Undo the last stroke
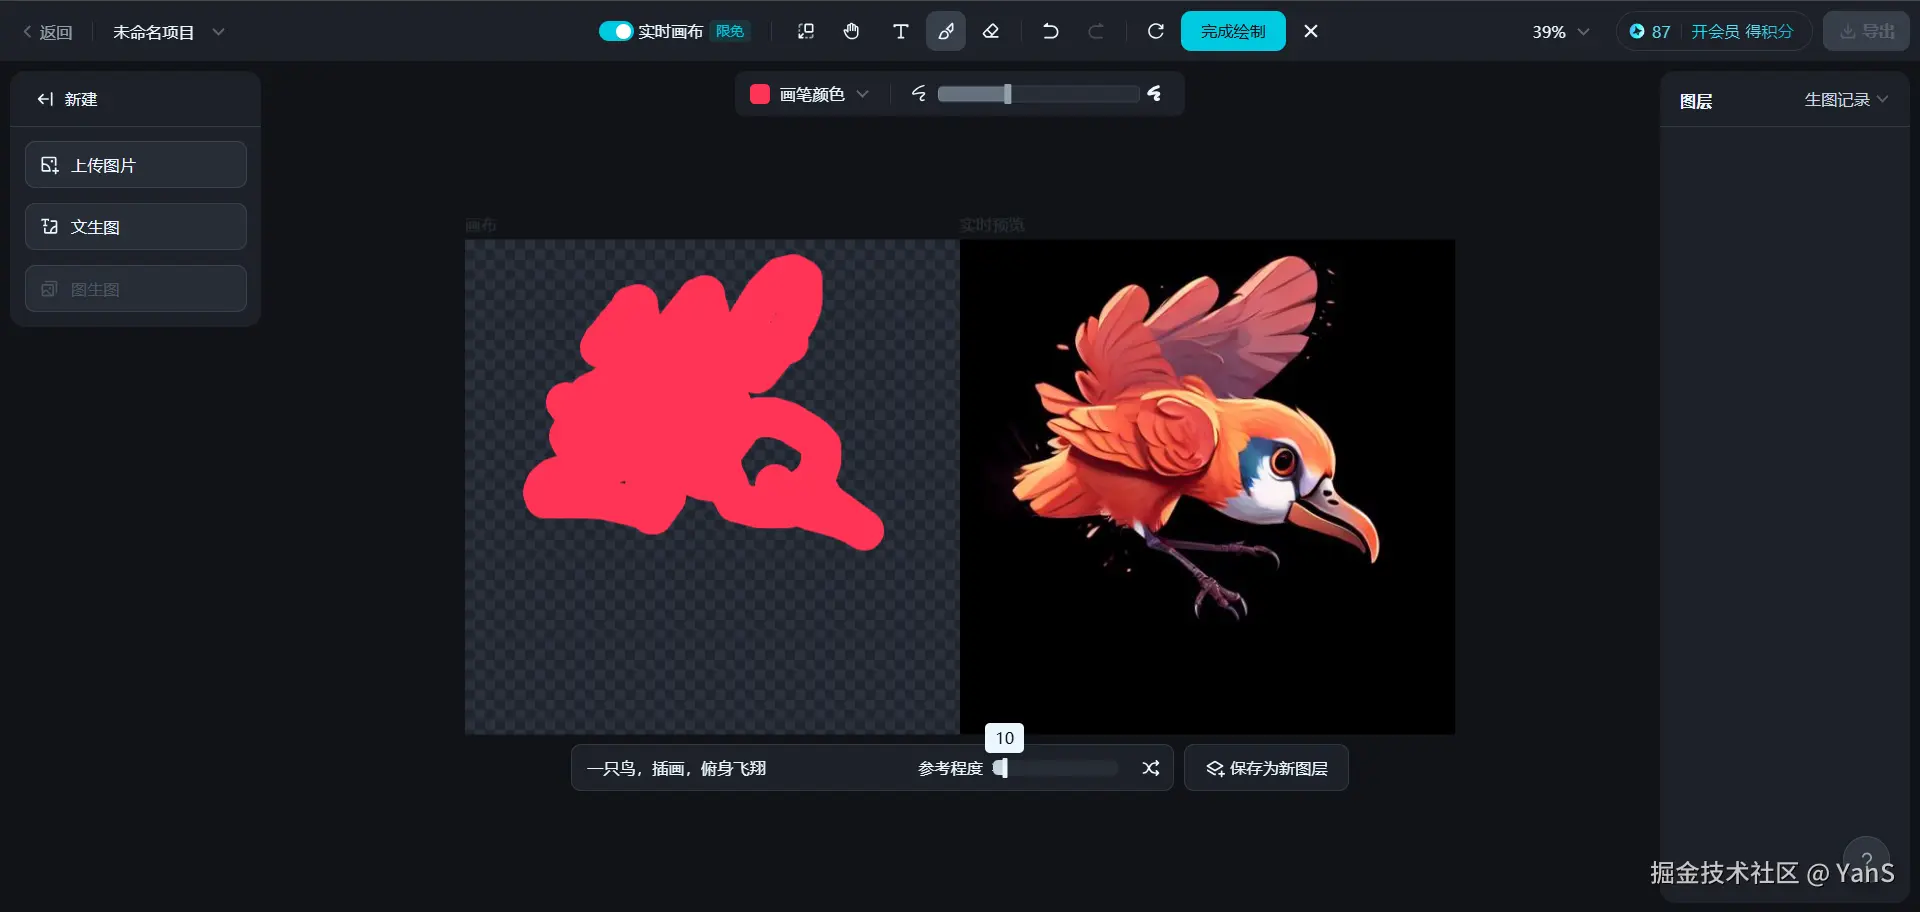1920x912 pixels. pyautogui.click(x=1050, y=31)
